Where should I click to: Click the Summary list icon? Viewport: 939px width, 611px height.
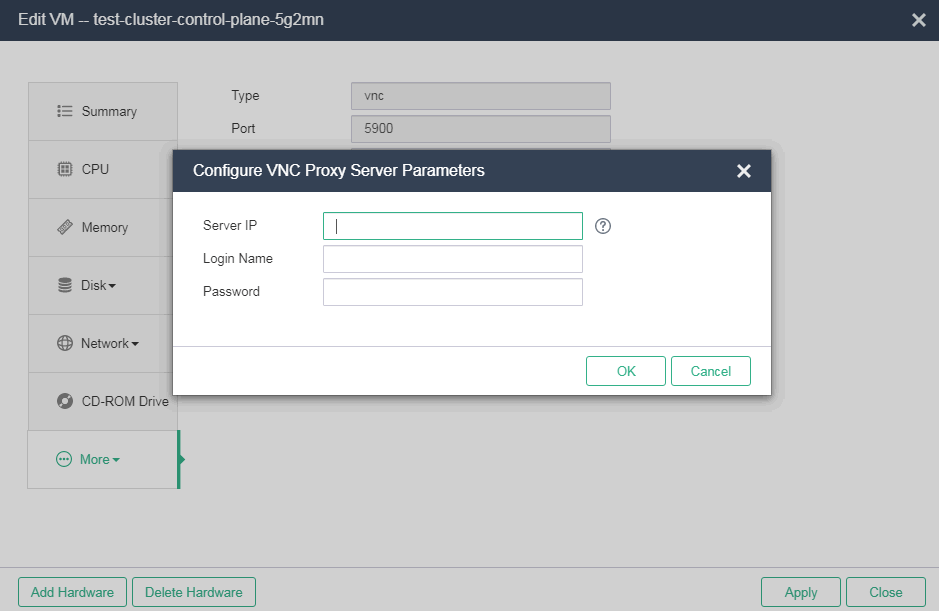point(65,111)
